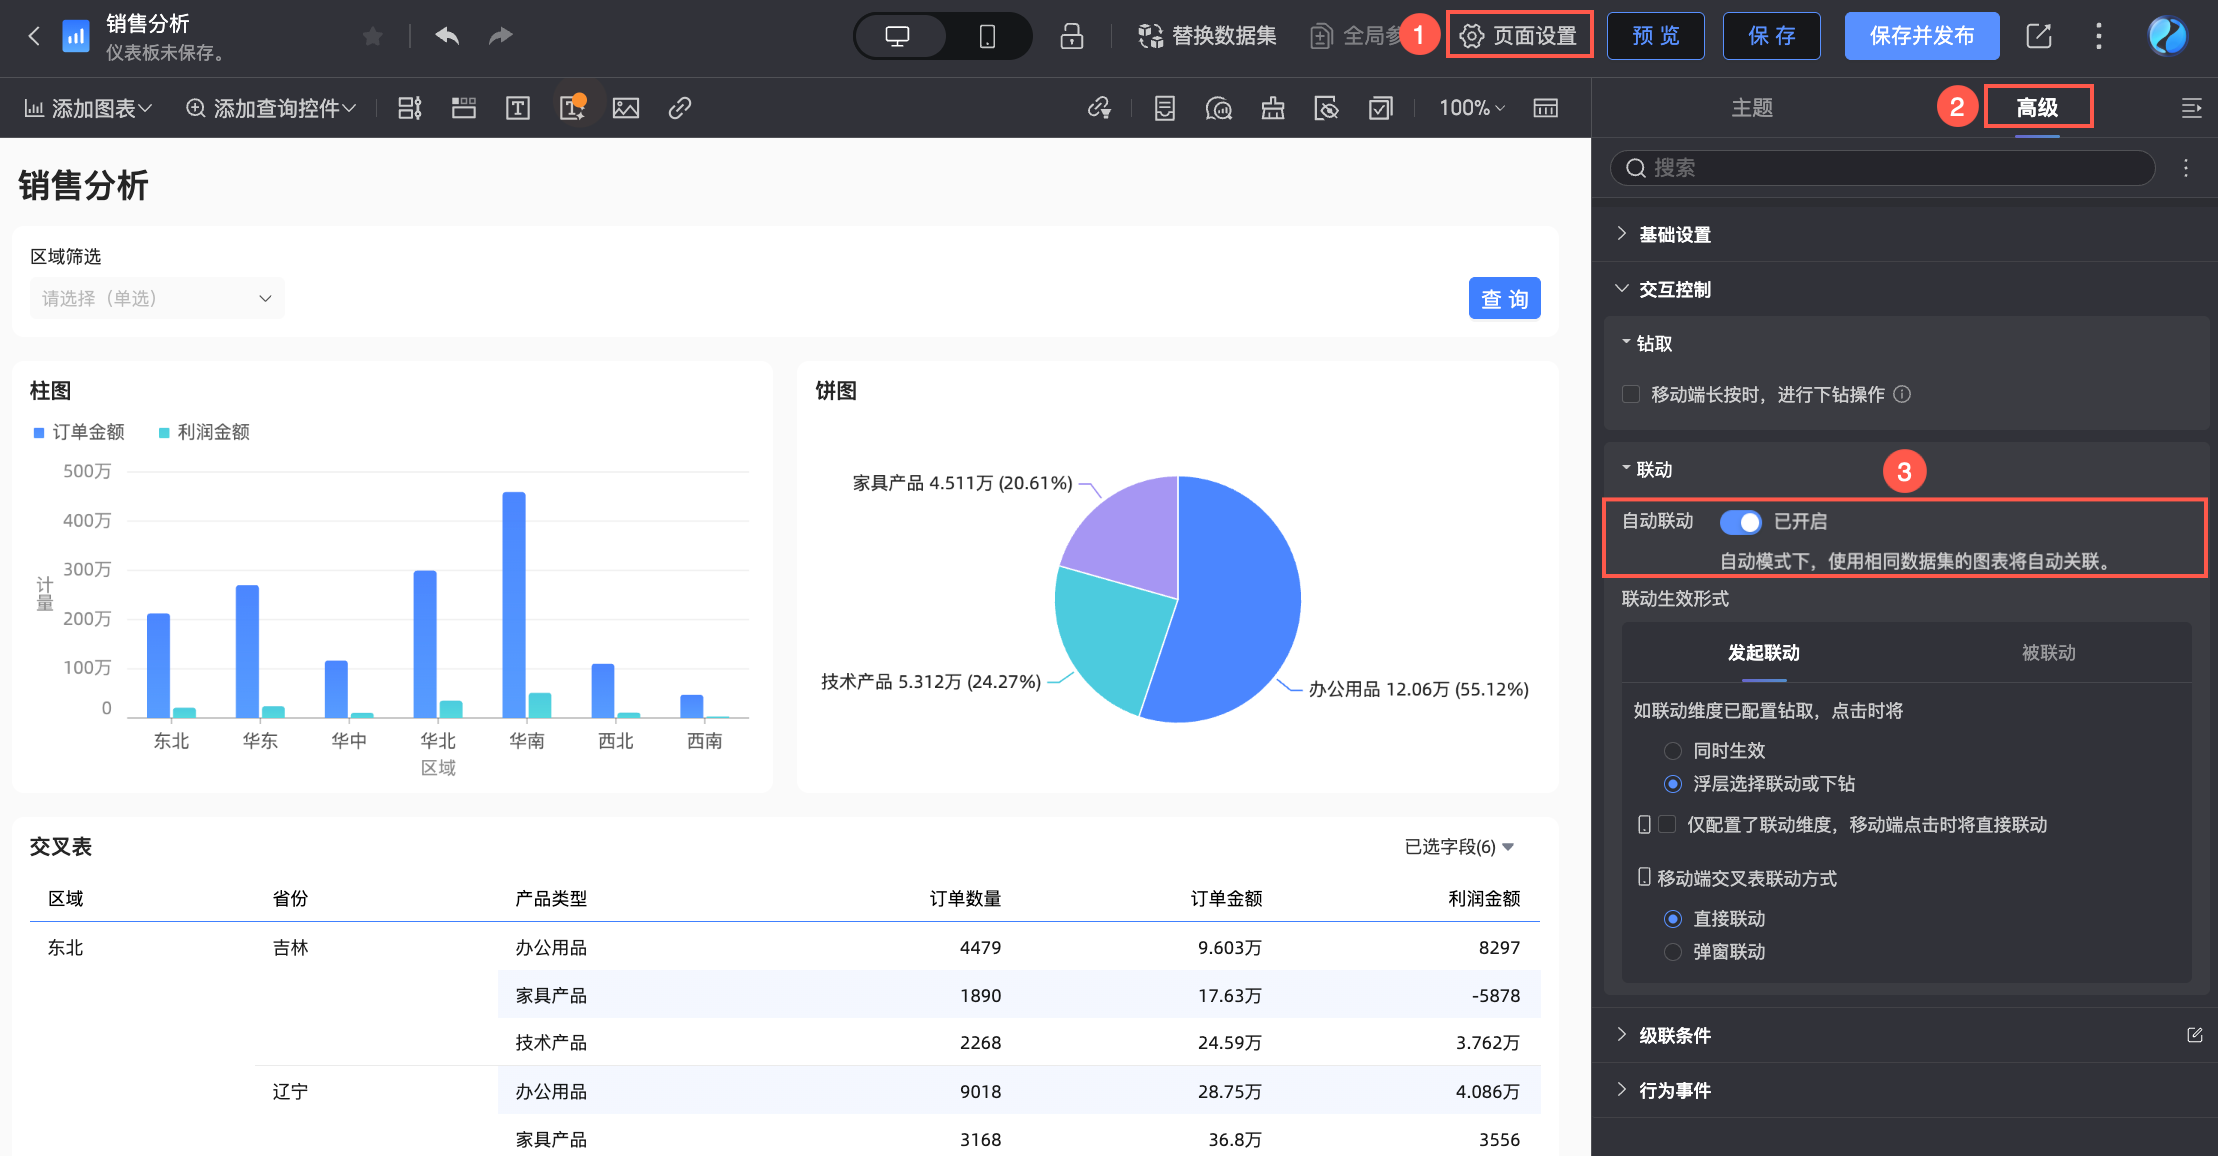The image size is (2218, 1156).
Task: Enable 移动端长按时进行下钻操作 checkbox
Action: [1631, 394]
